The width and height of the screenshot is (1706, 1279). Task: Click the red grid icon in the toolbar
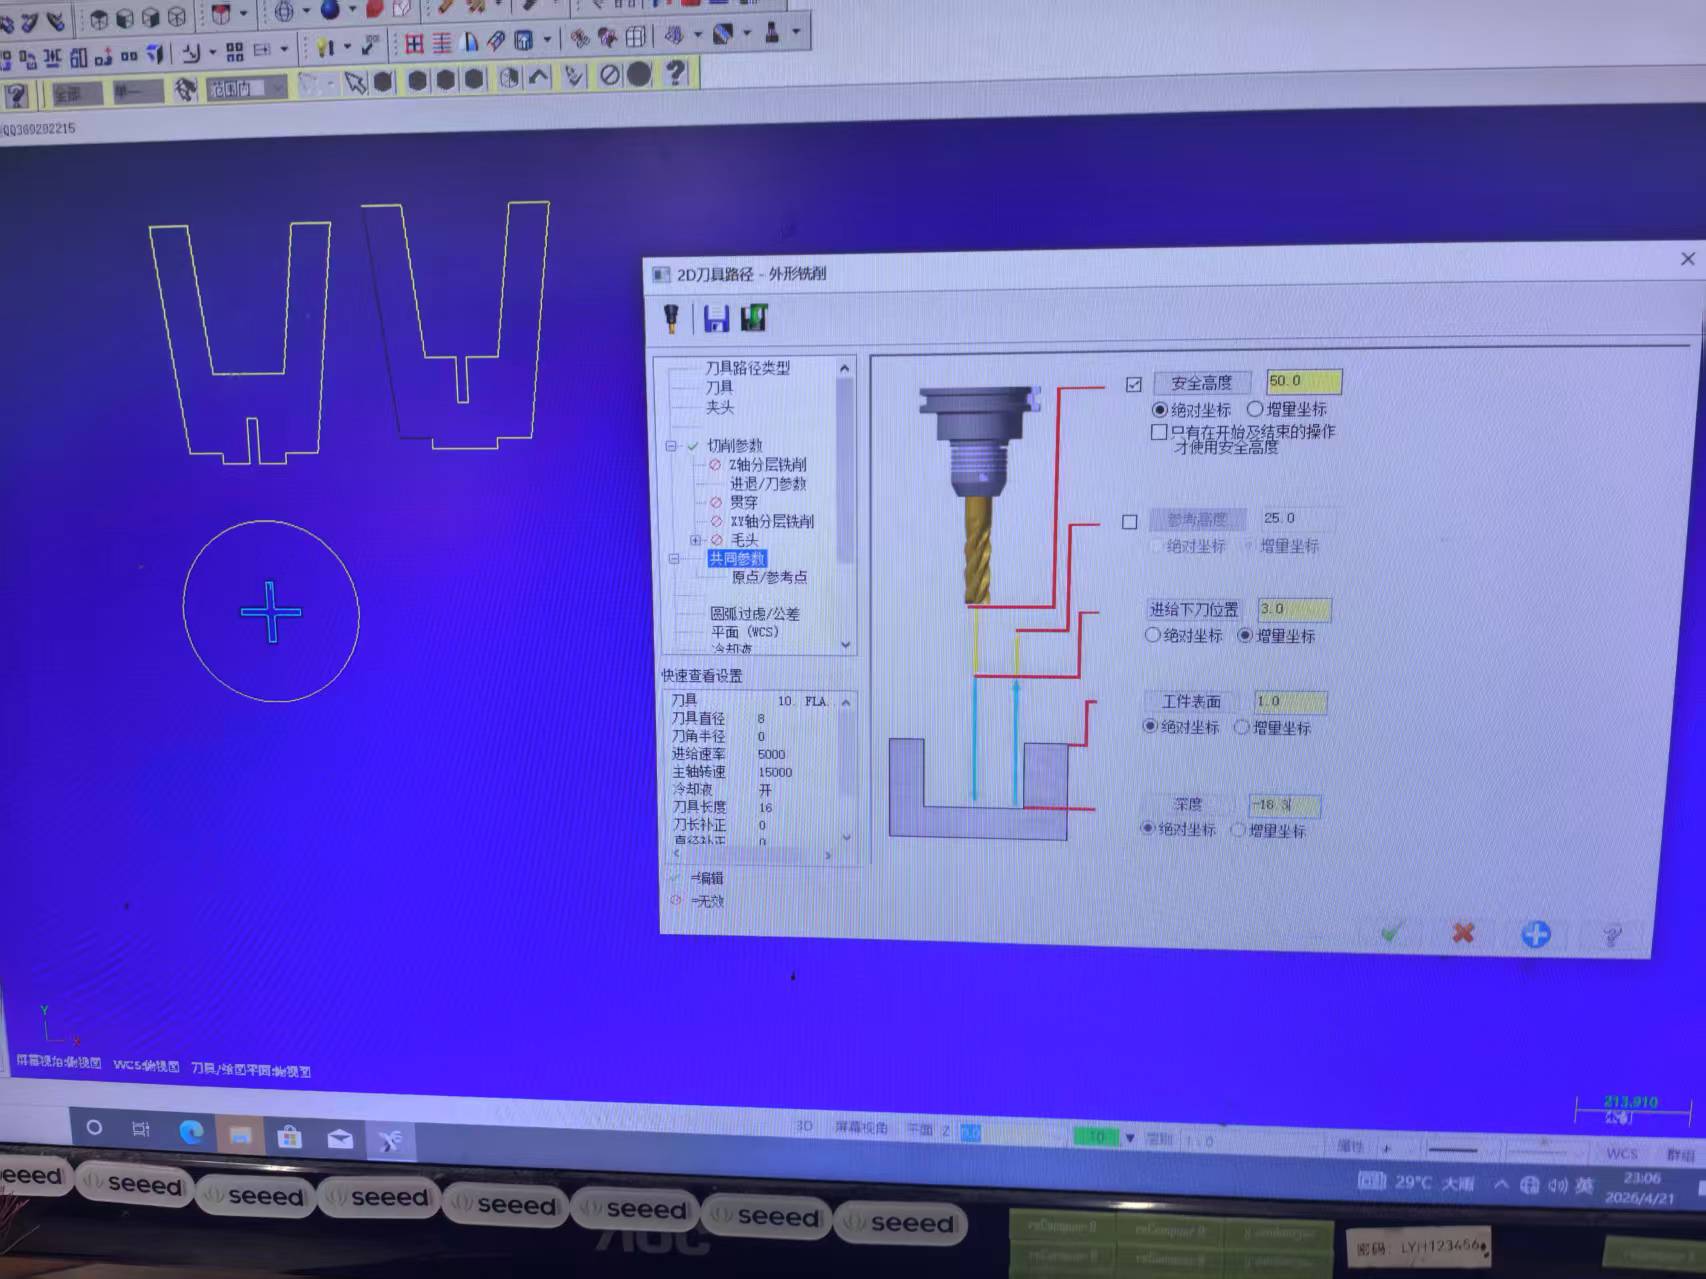414,43
